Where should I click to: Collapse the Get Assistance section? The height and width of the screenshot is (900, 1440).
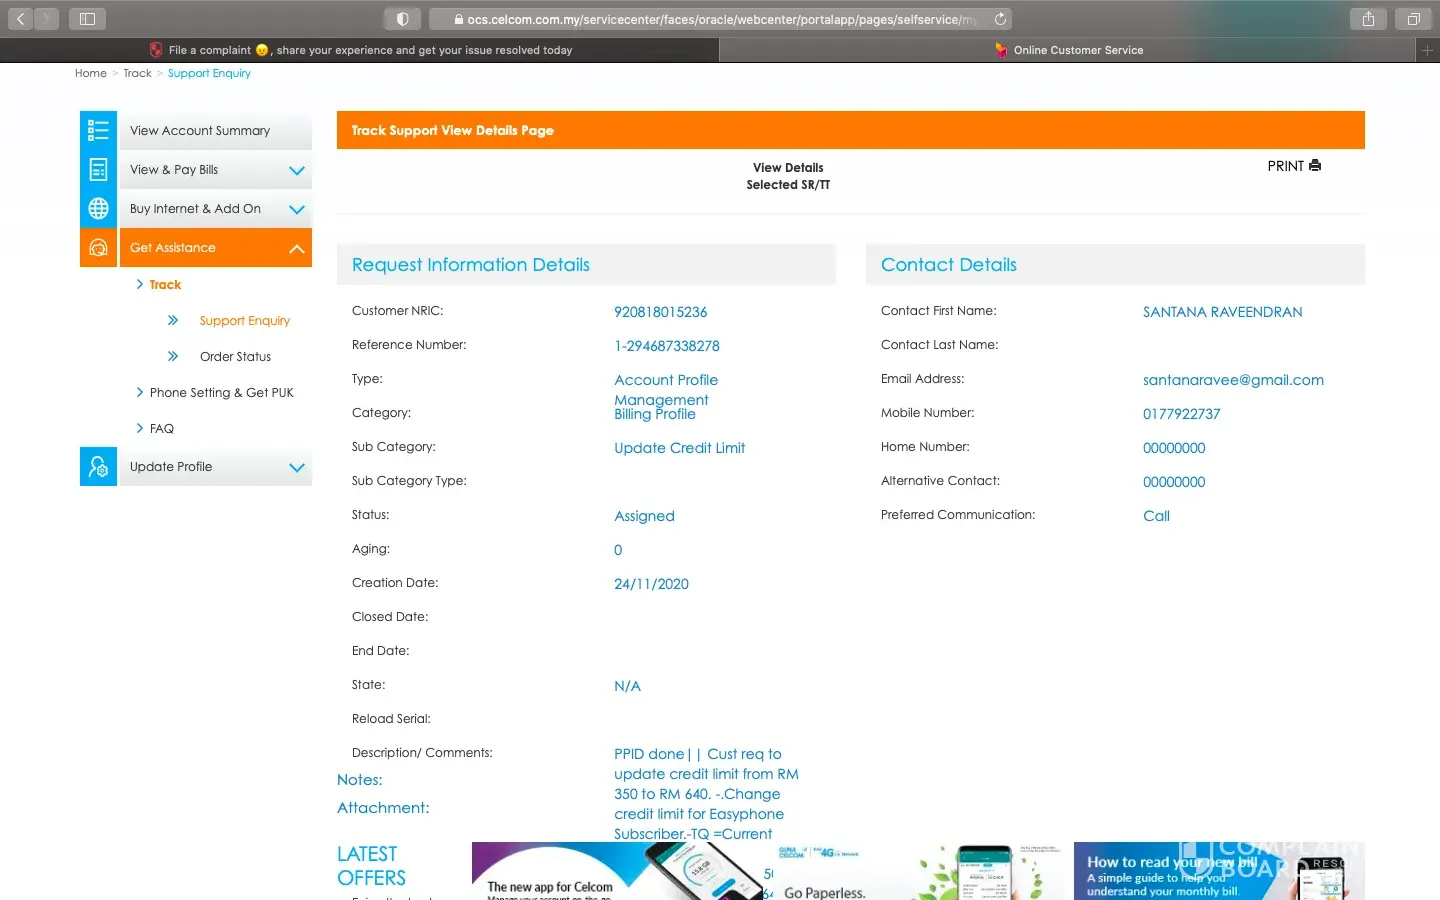[296, 249]
